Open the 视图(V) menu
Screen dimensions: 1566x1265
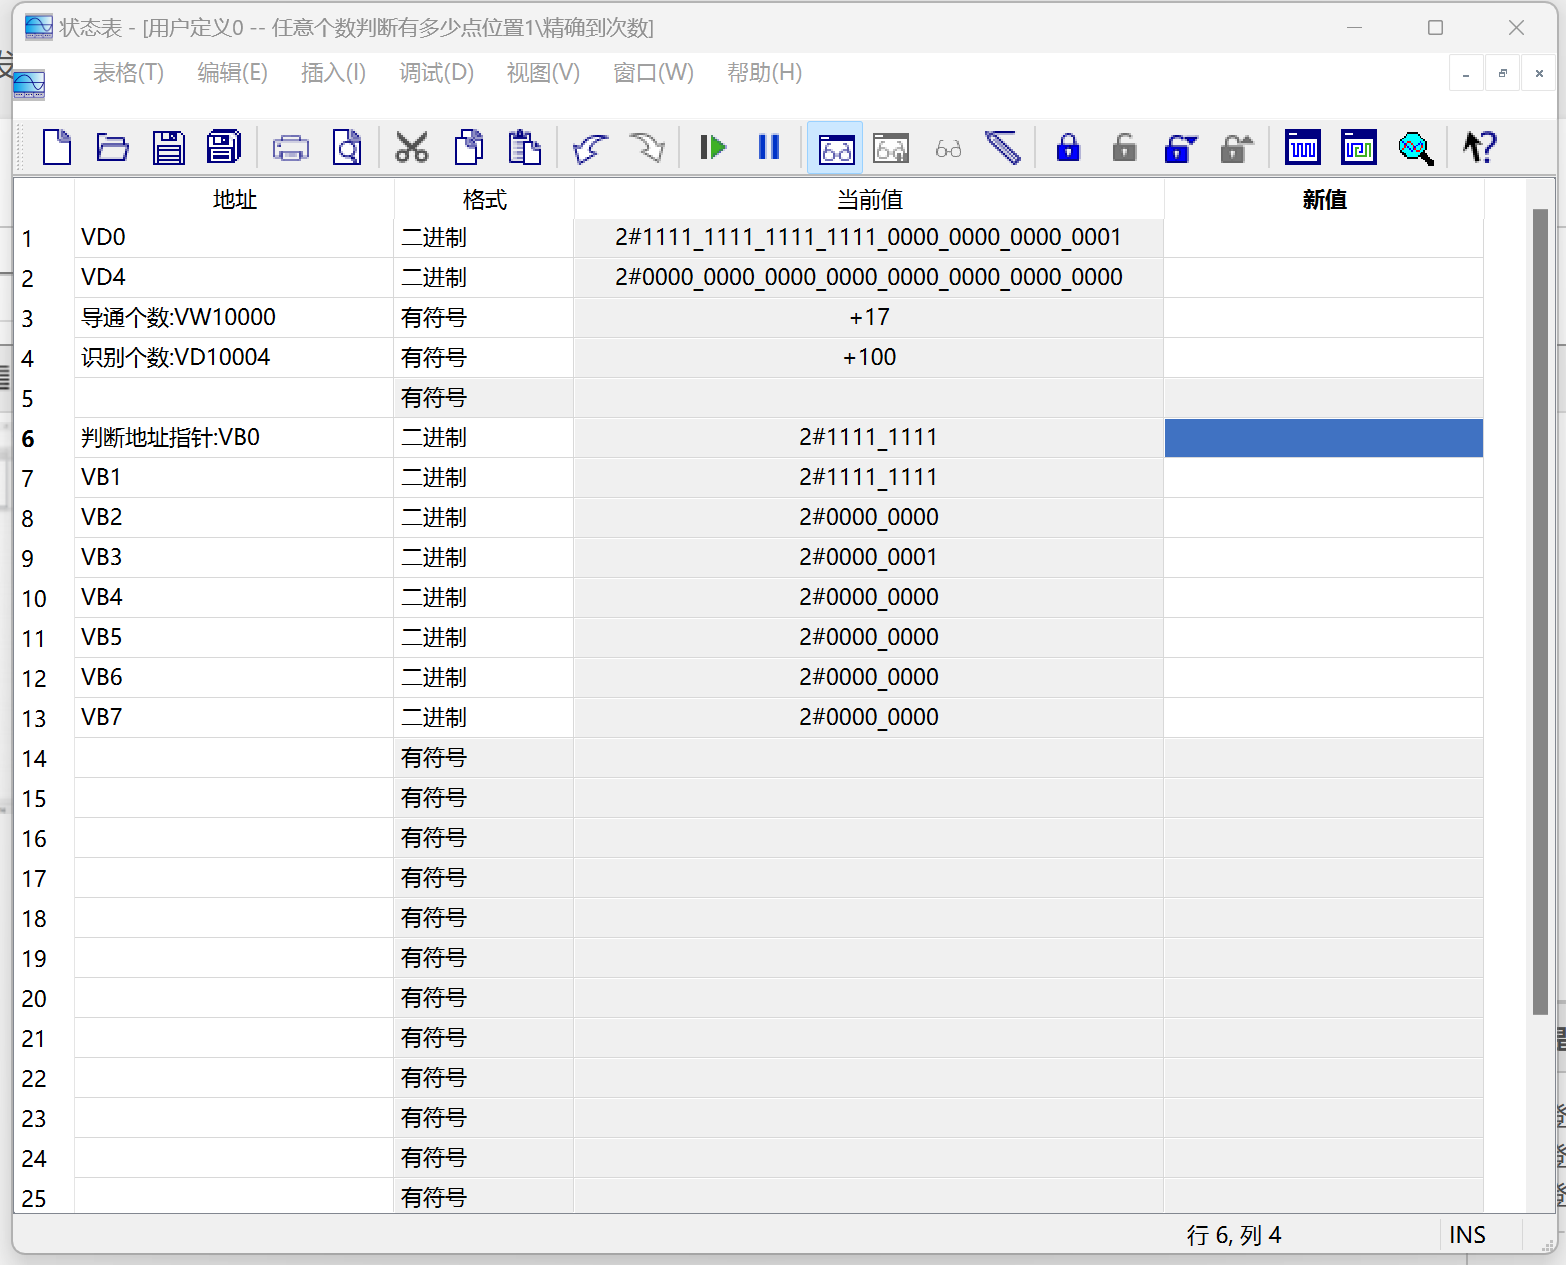543,73
